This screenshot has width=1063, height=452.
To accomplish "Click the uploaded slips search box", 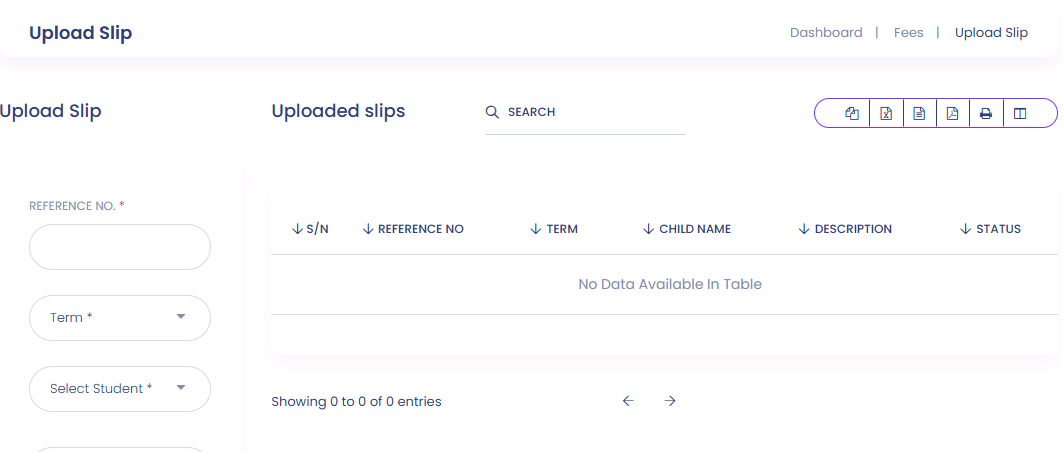I will [590, 112].
